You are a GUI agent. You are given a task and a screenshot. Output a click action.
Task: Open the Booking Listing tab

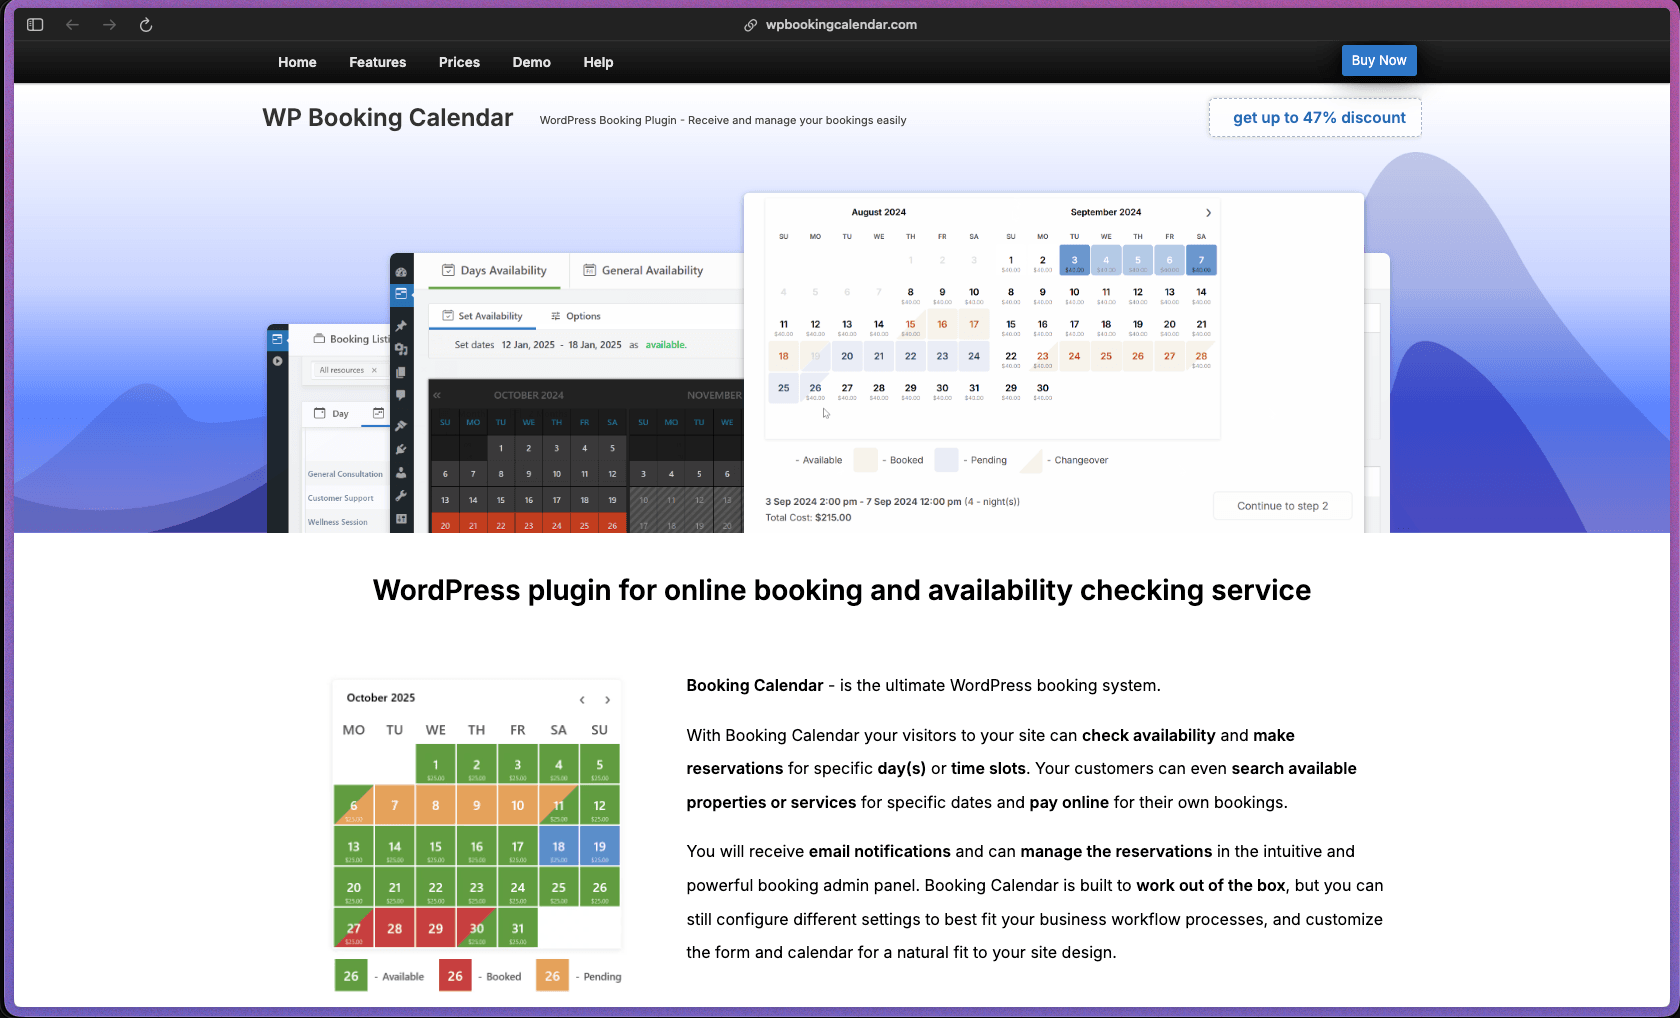coord(351,339)
